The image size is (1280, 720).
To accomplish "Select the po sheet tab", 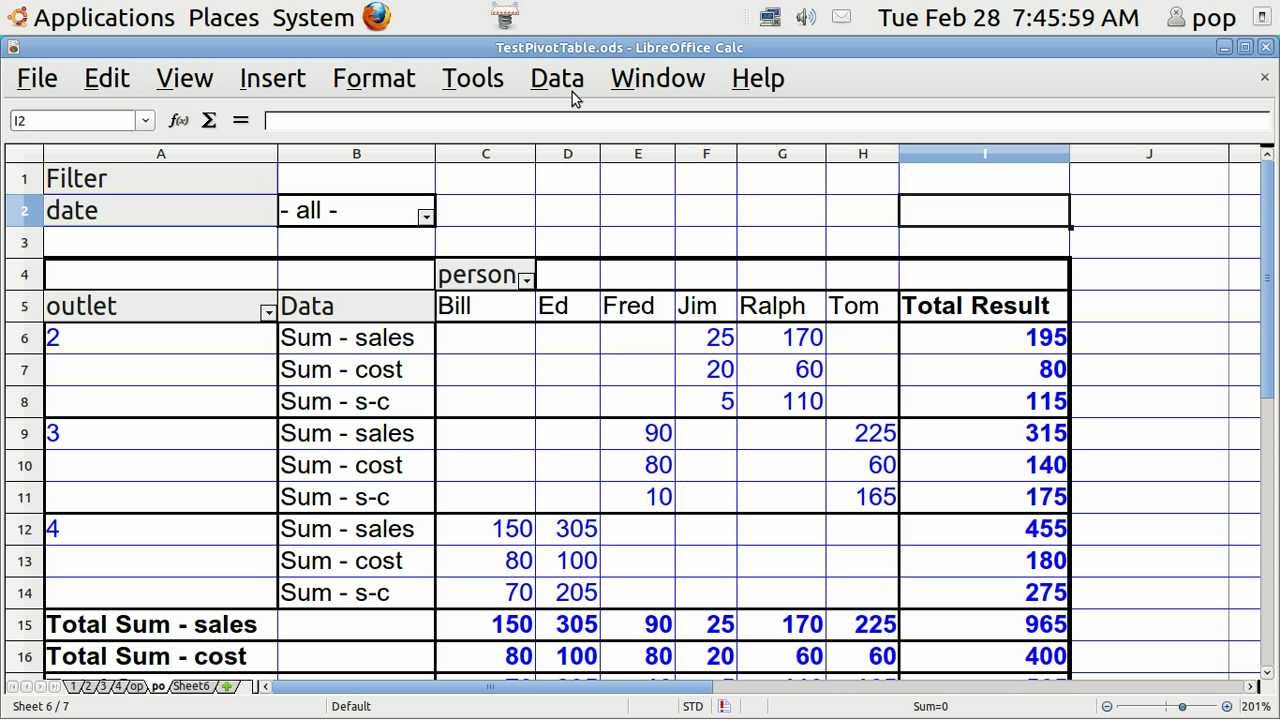I will point(158,687).
